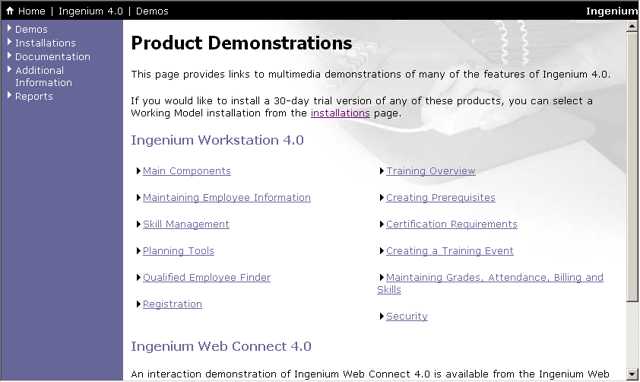640x382 pixels.
Task: Click bullet arrow beside Maintaining Grades link
Action: click(x=382, y=277)
